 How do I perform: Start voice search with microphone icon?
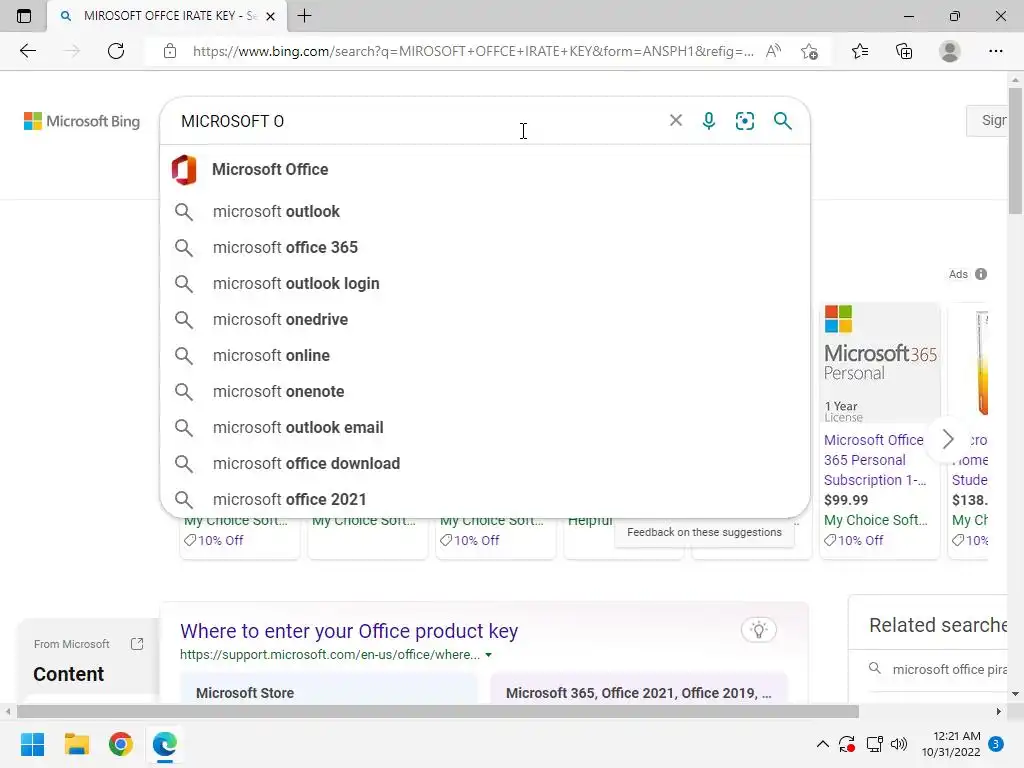tap(709, 120)
